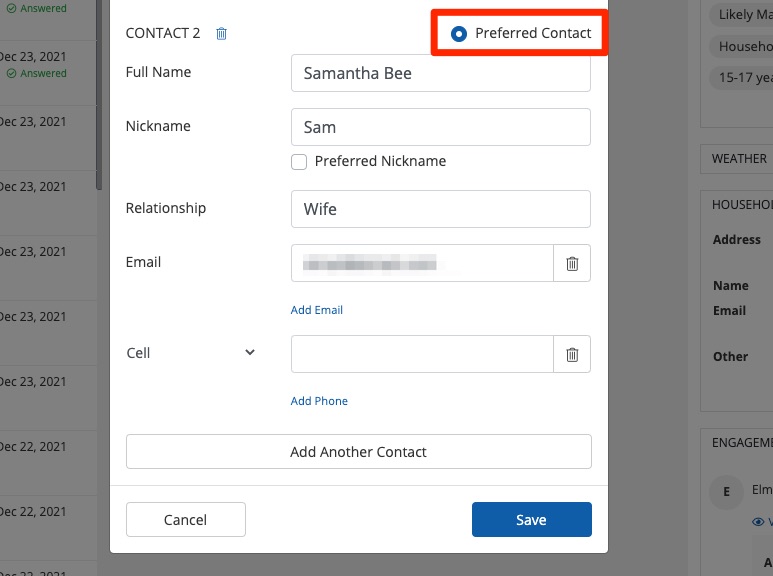Click the Full Name field with Samantha Bee
The image size is (773, 576).
(440, 73)
